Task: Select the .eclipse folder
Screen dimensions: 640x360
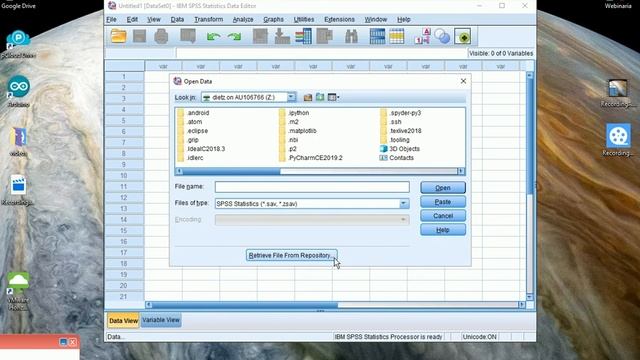Action: click(193, 131)
